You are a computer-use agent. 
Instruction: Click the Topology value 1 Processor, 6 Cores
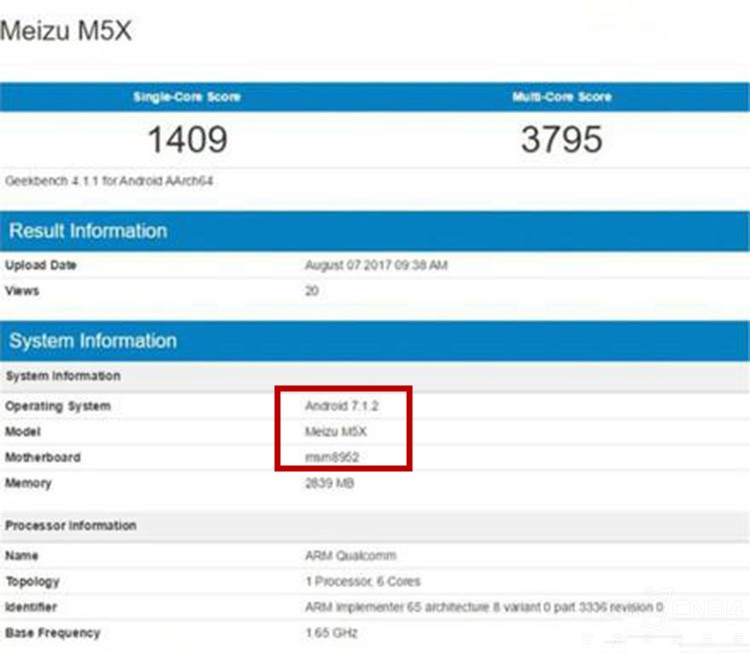click(363, 581)
